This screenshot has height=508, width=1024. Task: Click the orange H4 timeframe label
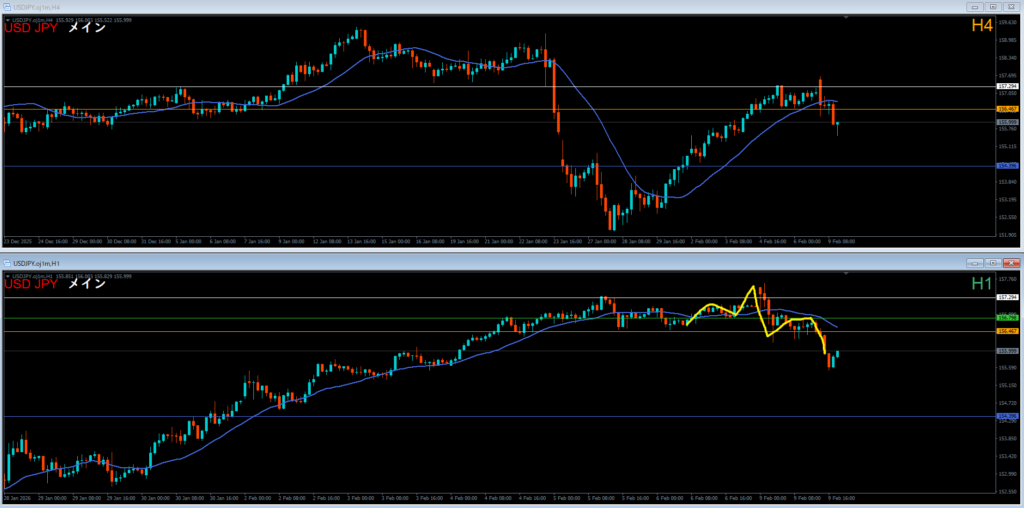click(981, 25)
